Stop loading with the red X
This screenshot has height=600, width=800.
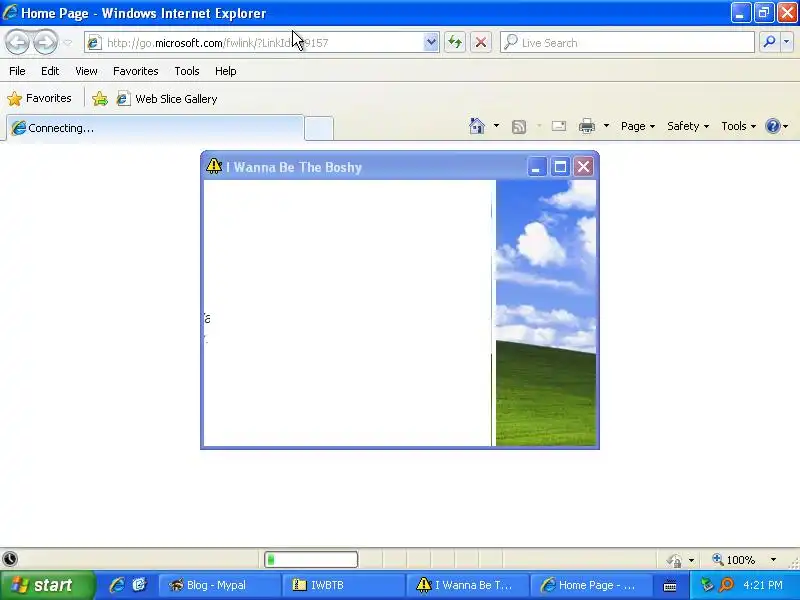point(481,43)
